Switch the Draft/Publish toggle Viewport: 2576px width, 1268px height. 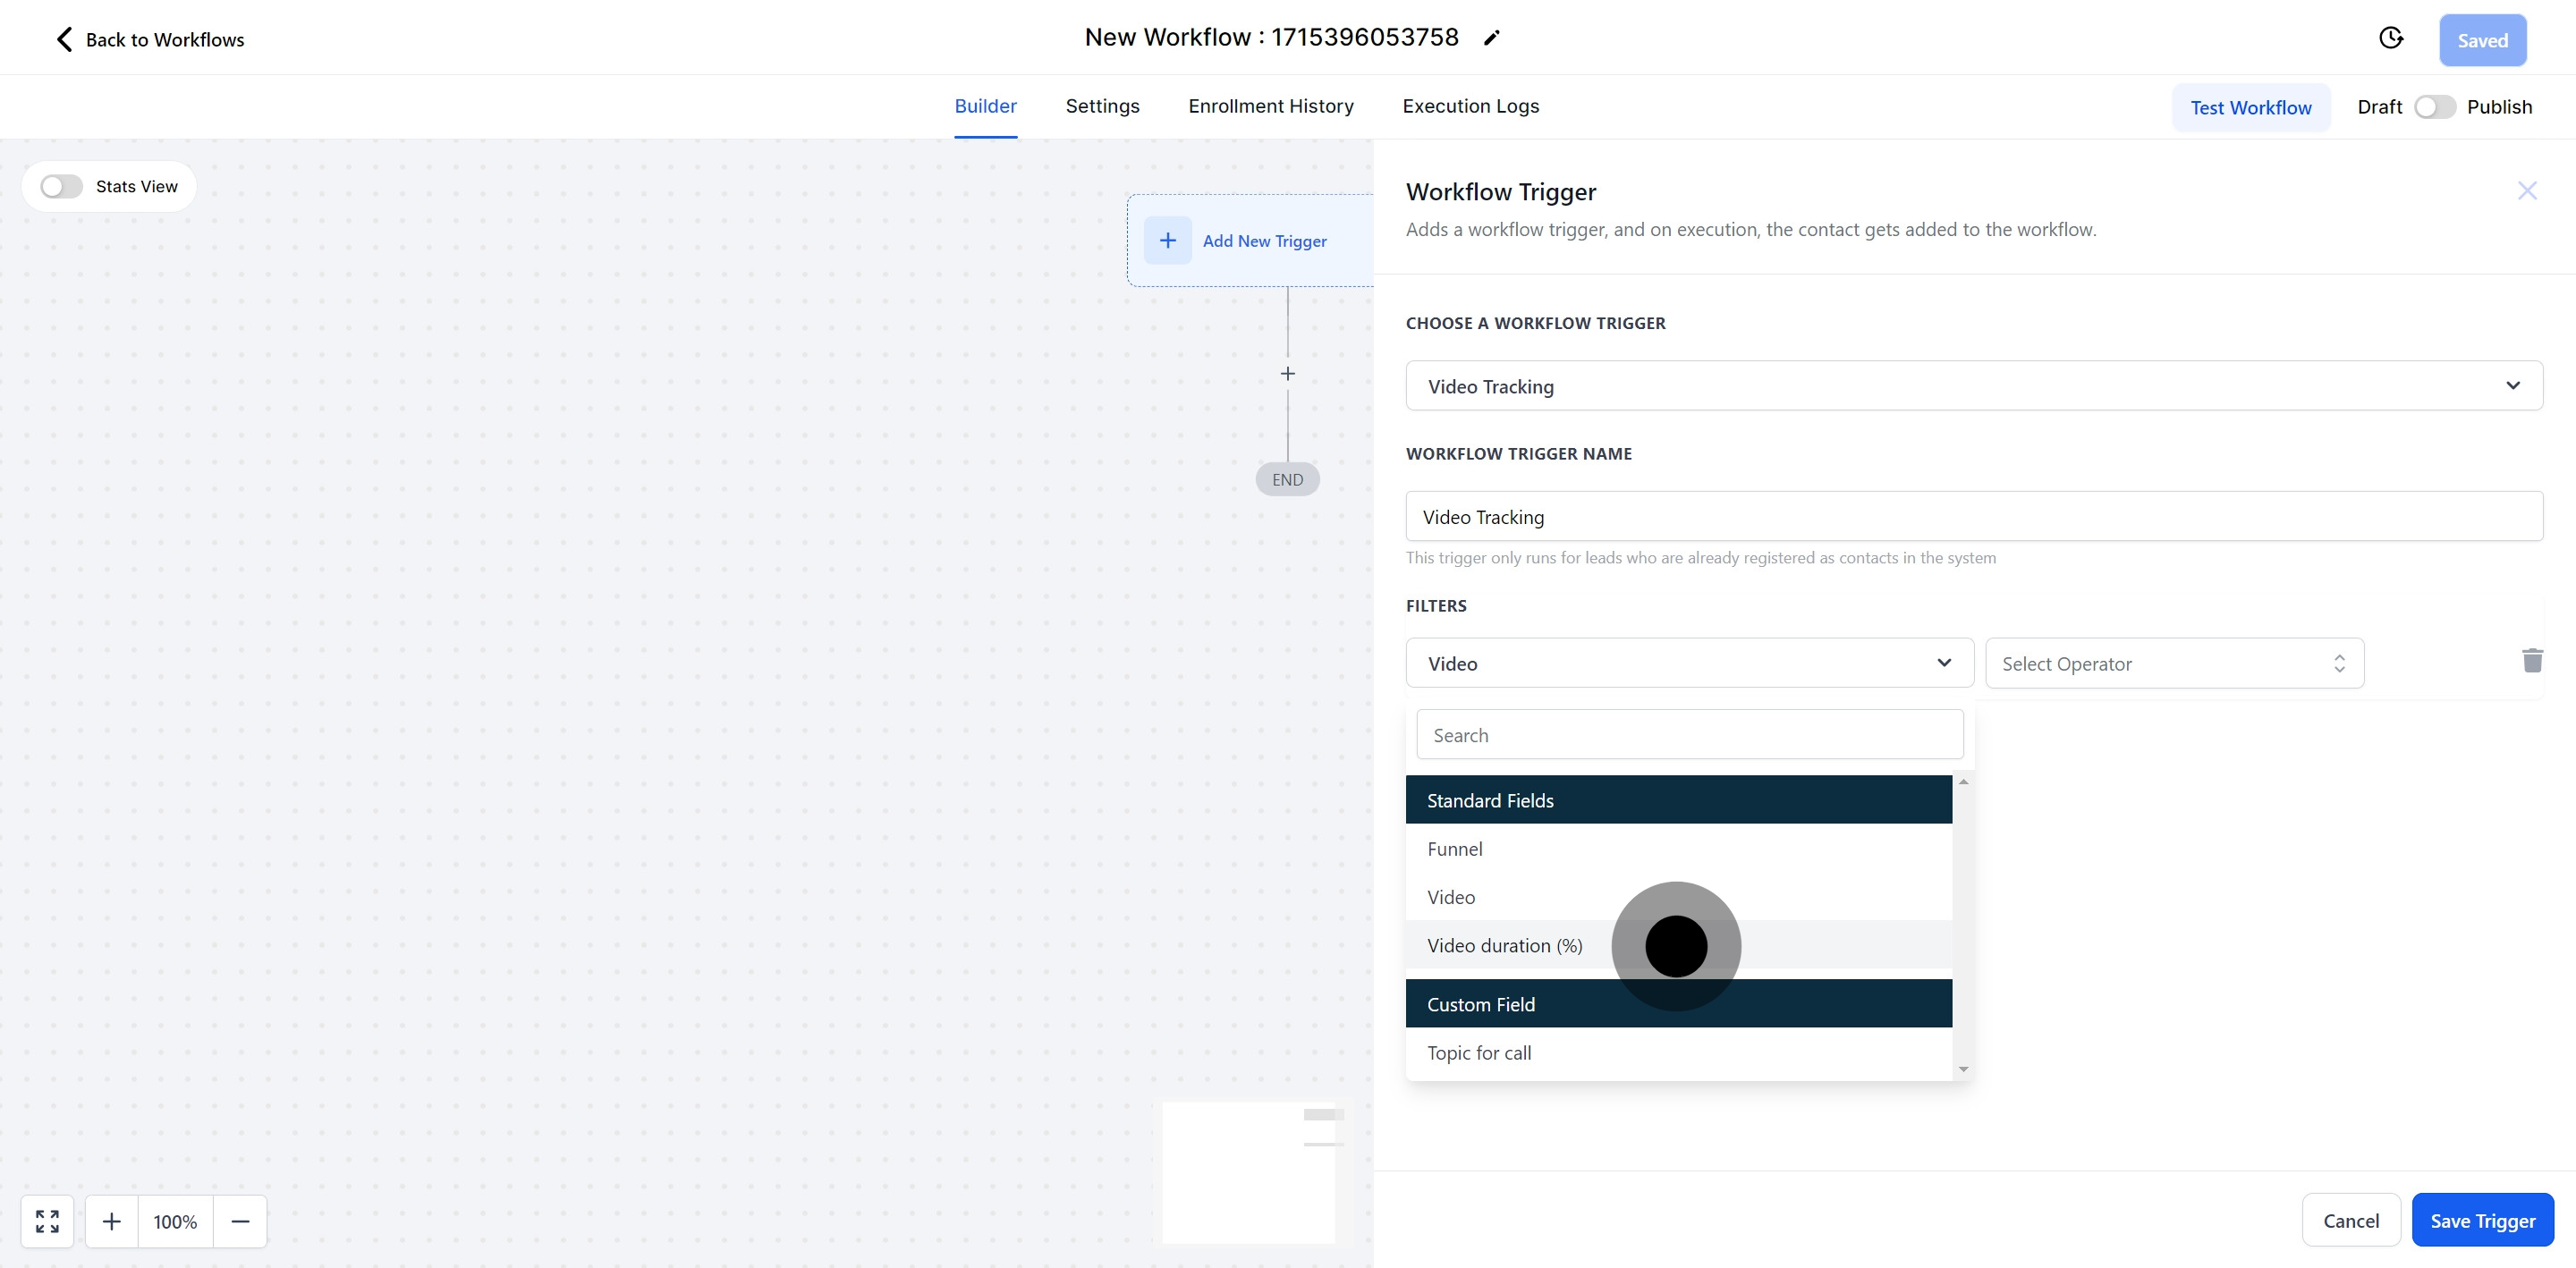coord(2434,107)
